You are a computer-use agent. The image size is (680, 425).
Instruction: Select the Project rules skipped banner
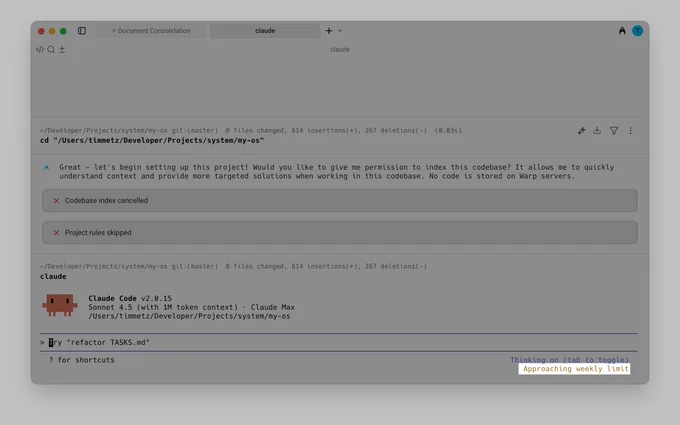coord(340,233)
